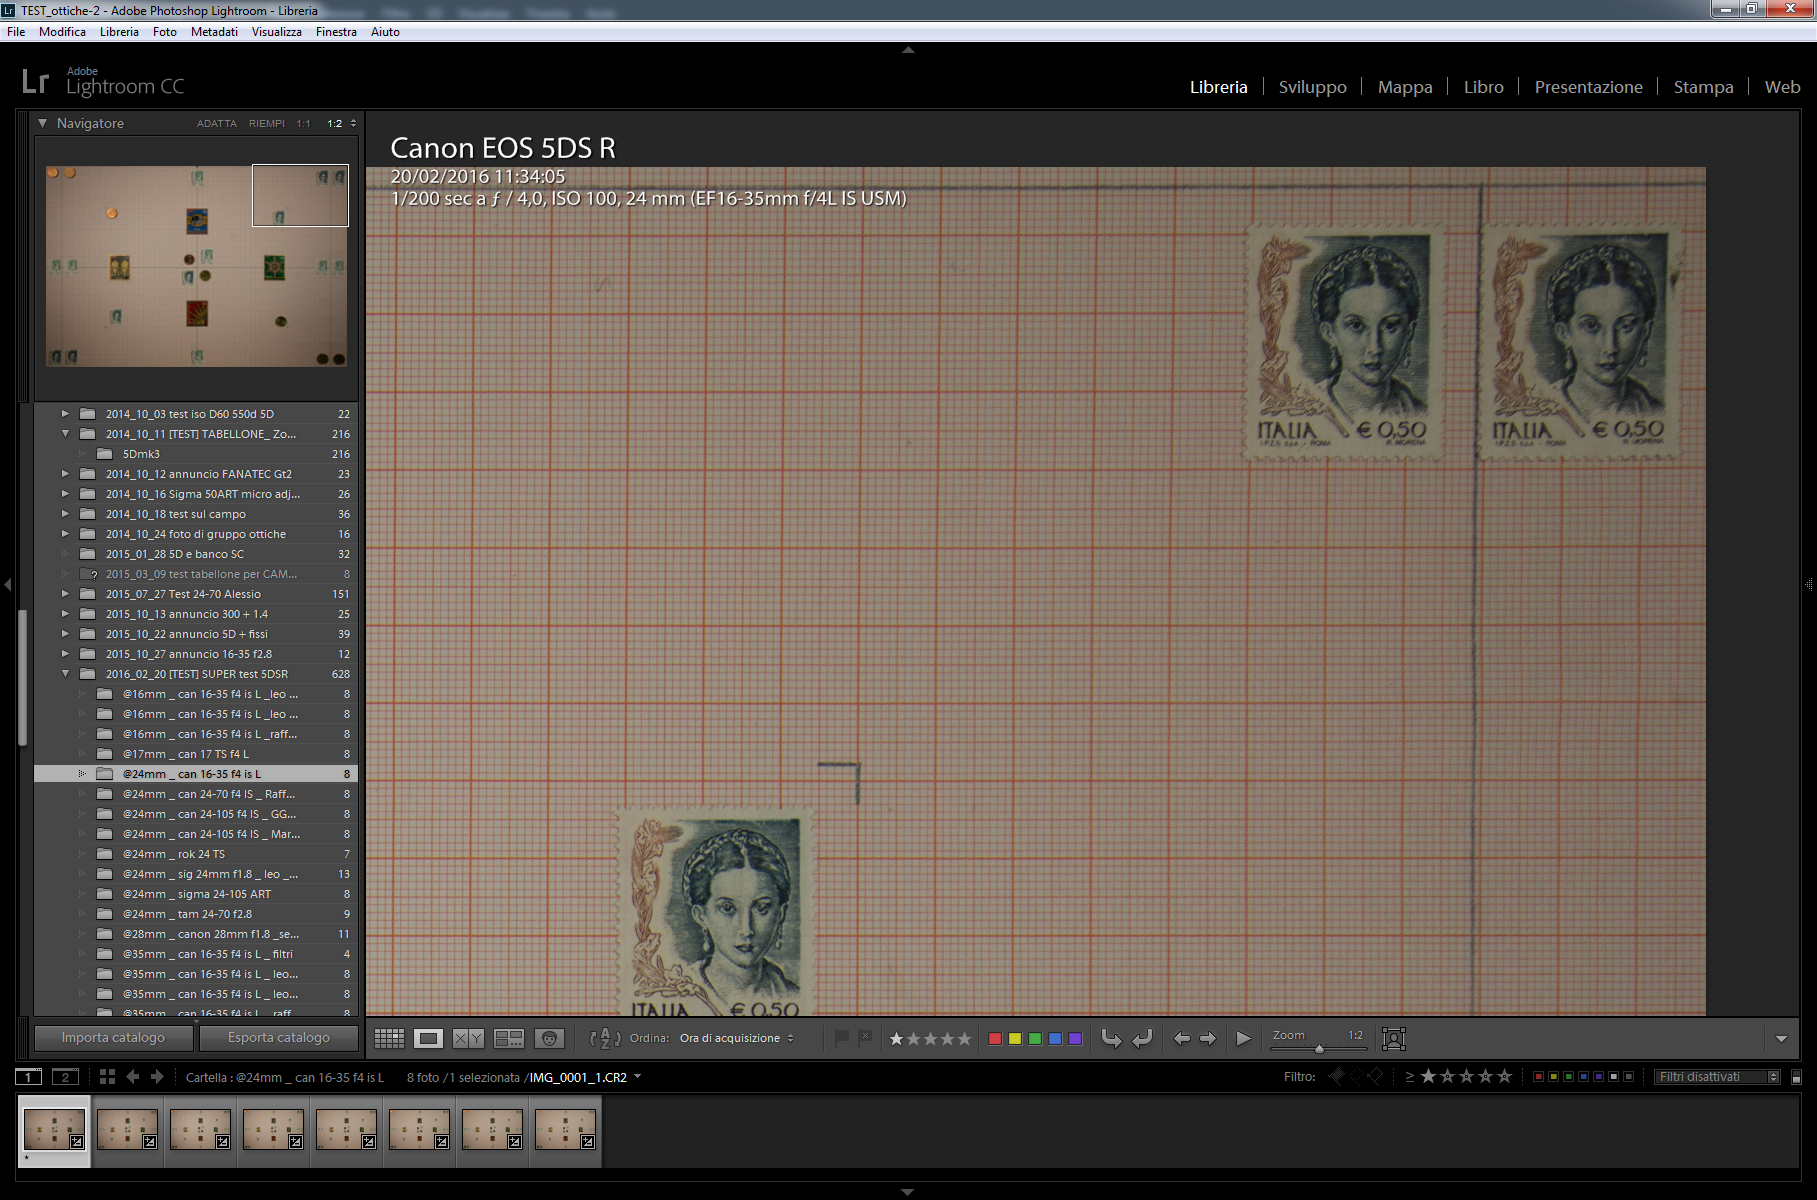Filter by no color label

pos(1628,1077)
